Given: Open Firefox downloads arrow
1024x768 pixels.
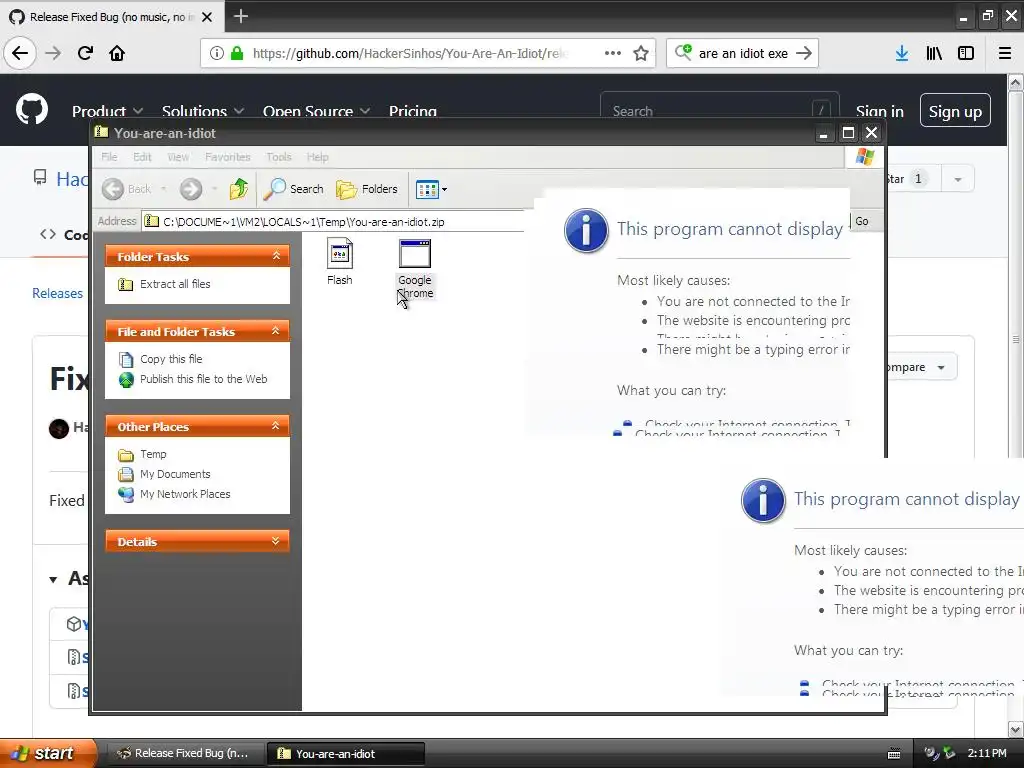Looking at the screenshot, I should (902, 53).
